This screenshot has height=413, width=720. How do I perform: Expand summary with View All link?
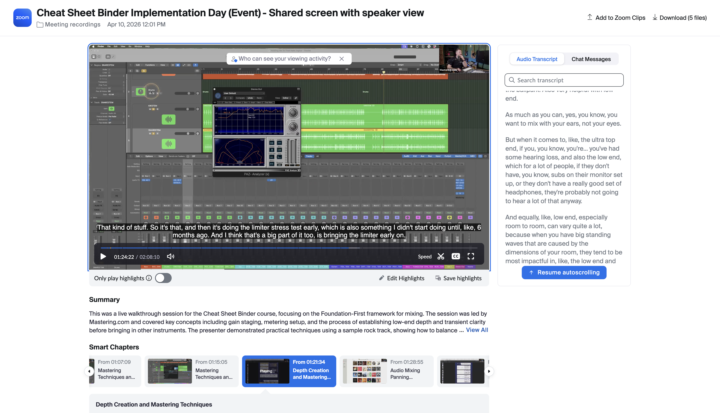[x=477, y=330]
